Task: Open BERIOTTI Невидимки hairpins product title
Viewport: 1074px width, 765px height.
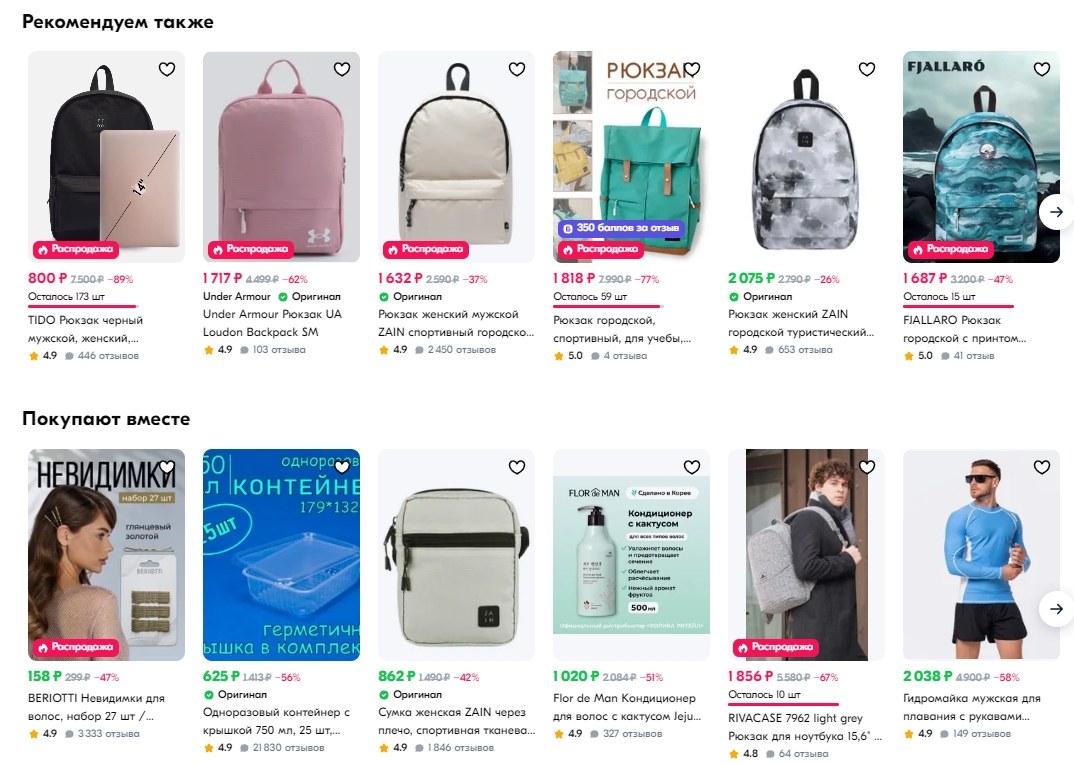Action: [96, 707]
